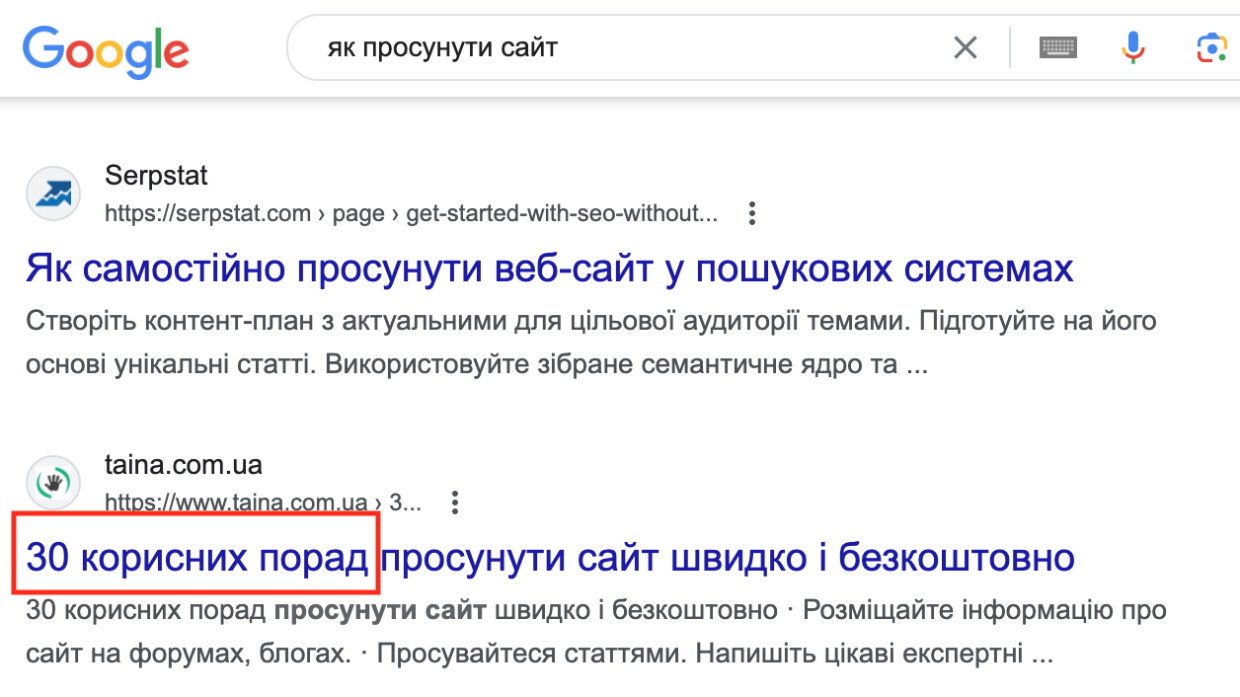Open voice search with the microphone icon
1240x697 pixels.
coord(1132,47)
